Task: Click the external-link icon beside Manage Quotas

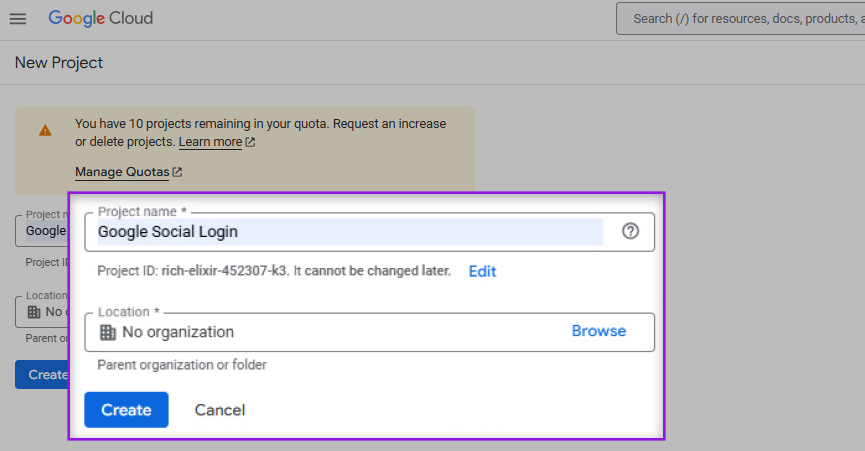Action: [177, 172]
